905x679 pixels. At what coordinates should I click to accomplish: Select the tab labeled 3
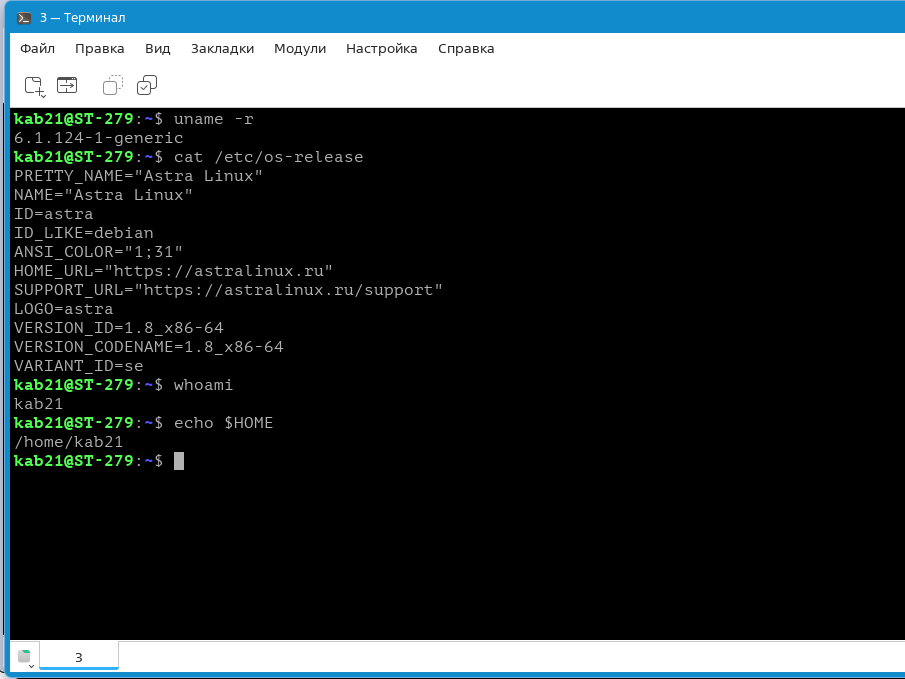[78, 657]
